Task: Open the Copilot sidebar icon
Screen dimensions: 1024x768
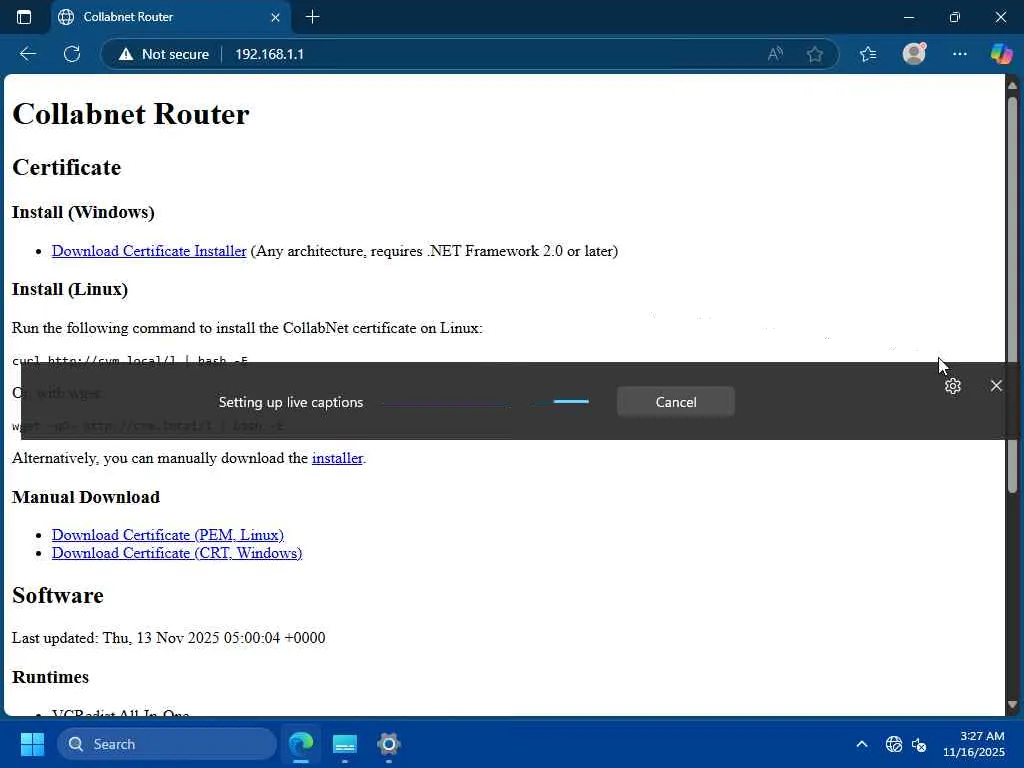Action: pos(1001,54)
